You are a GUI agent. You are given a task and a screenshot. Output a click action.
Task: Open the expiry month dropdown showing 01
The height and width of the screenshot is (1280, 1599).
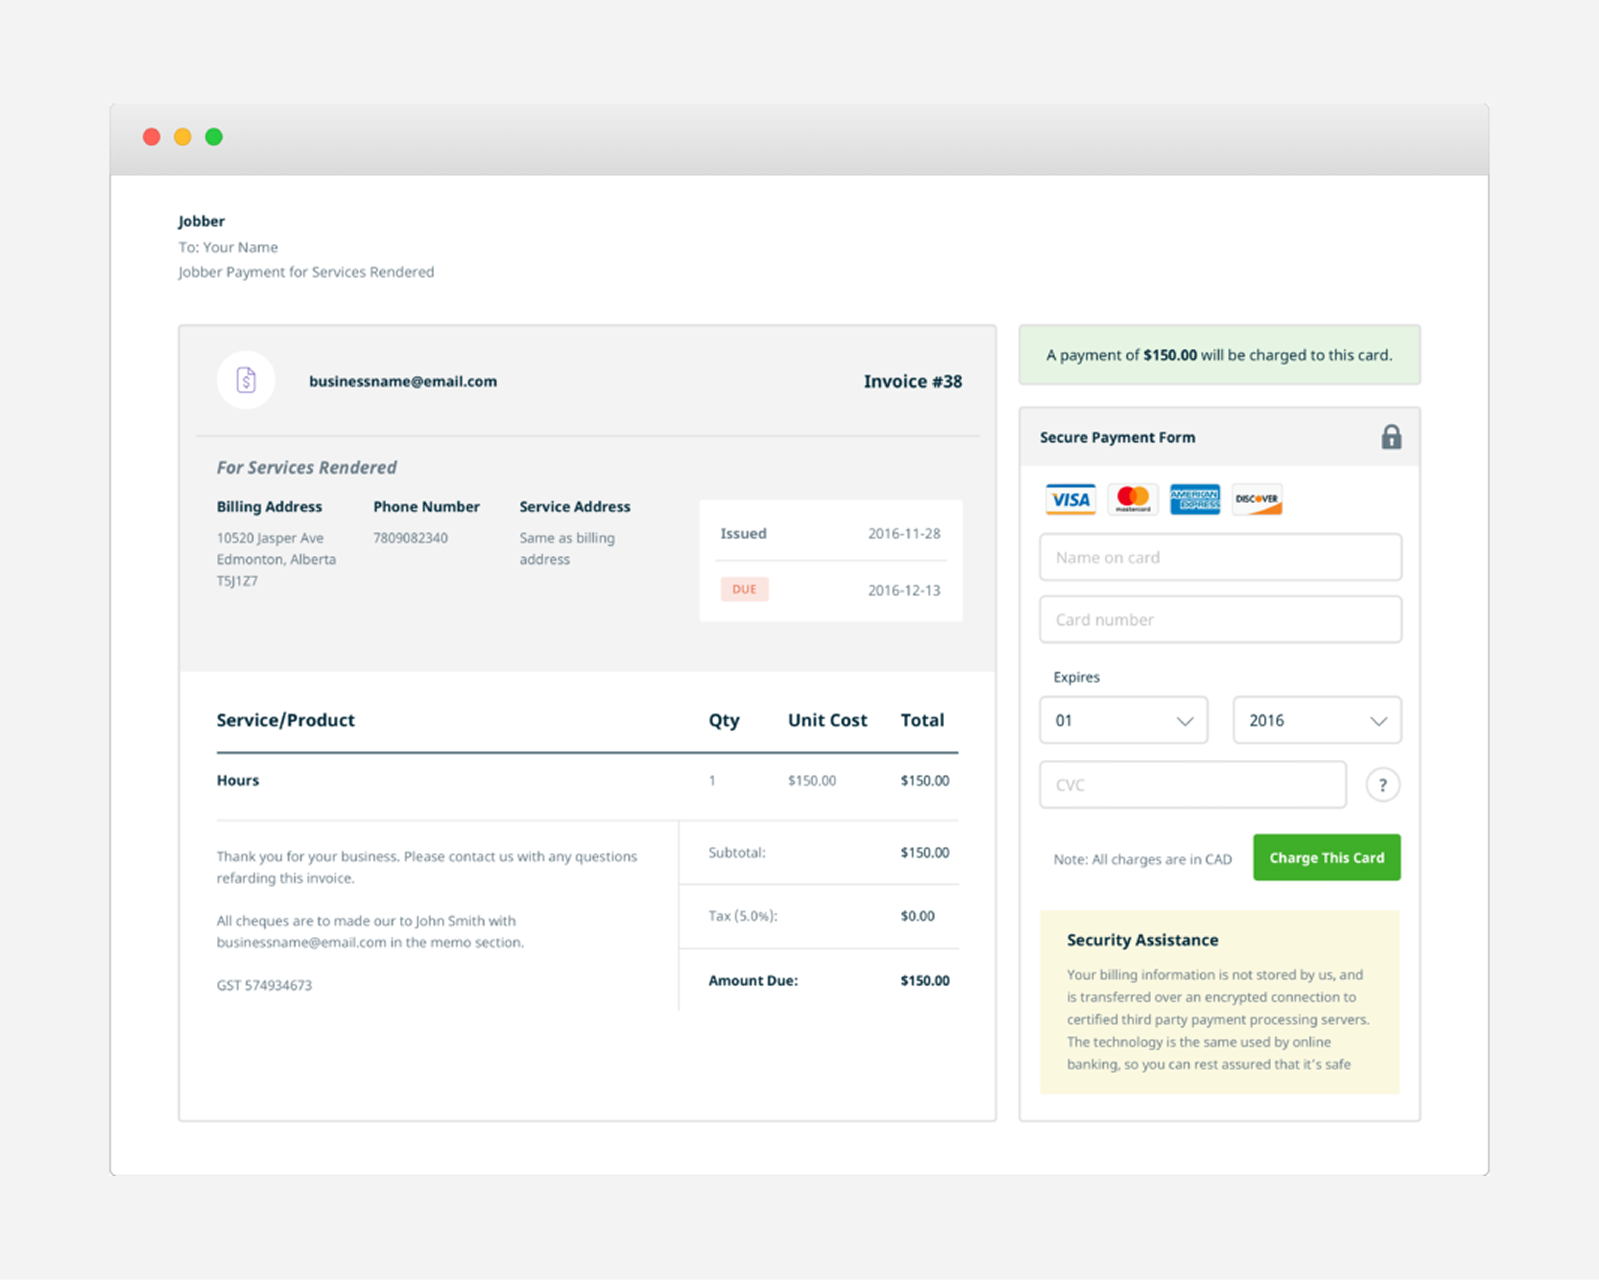[x=1123, y=720]
